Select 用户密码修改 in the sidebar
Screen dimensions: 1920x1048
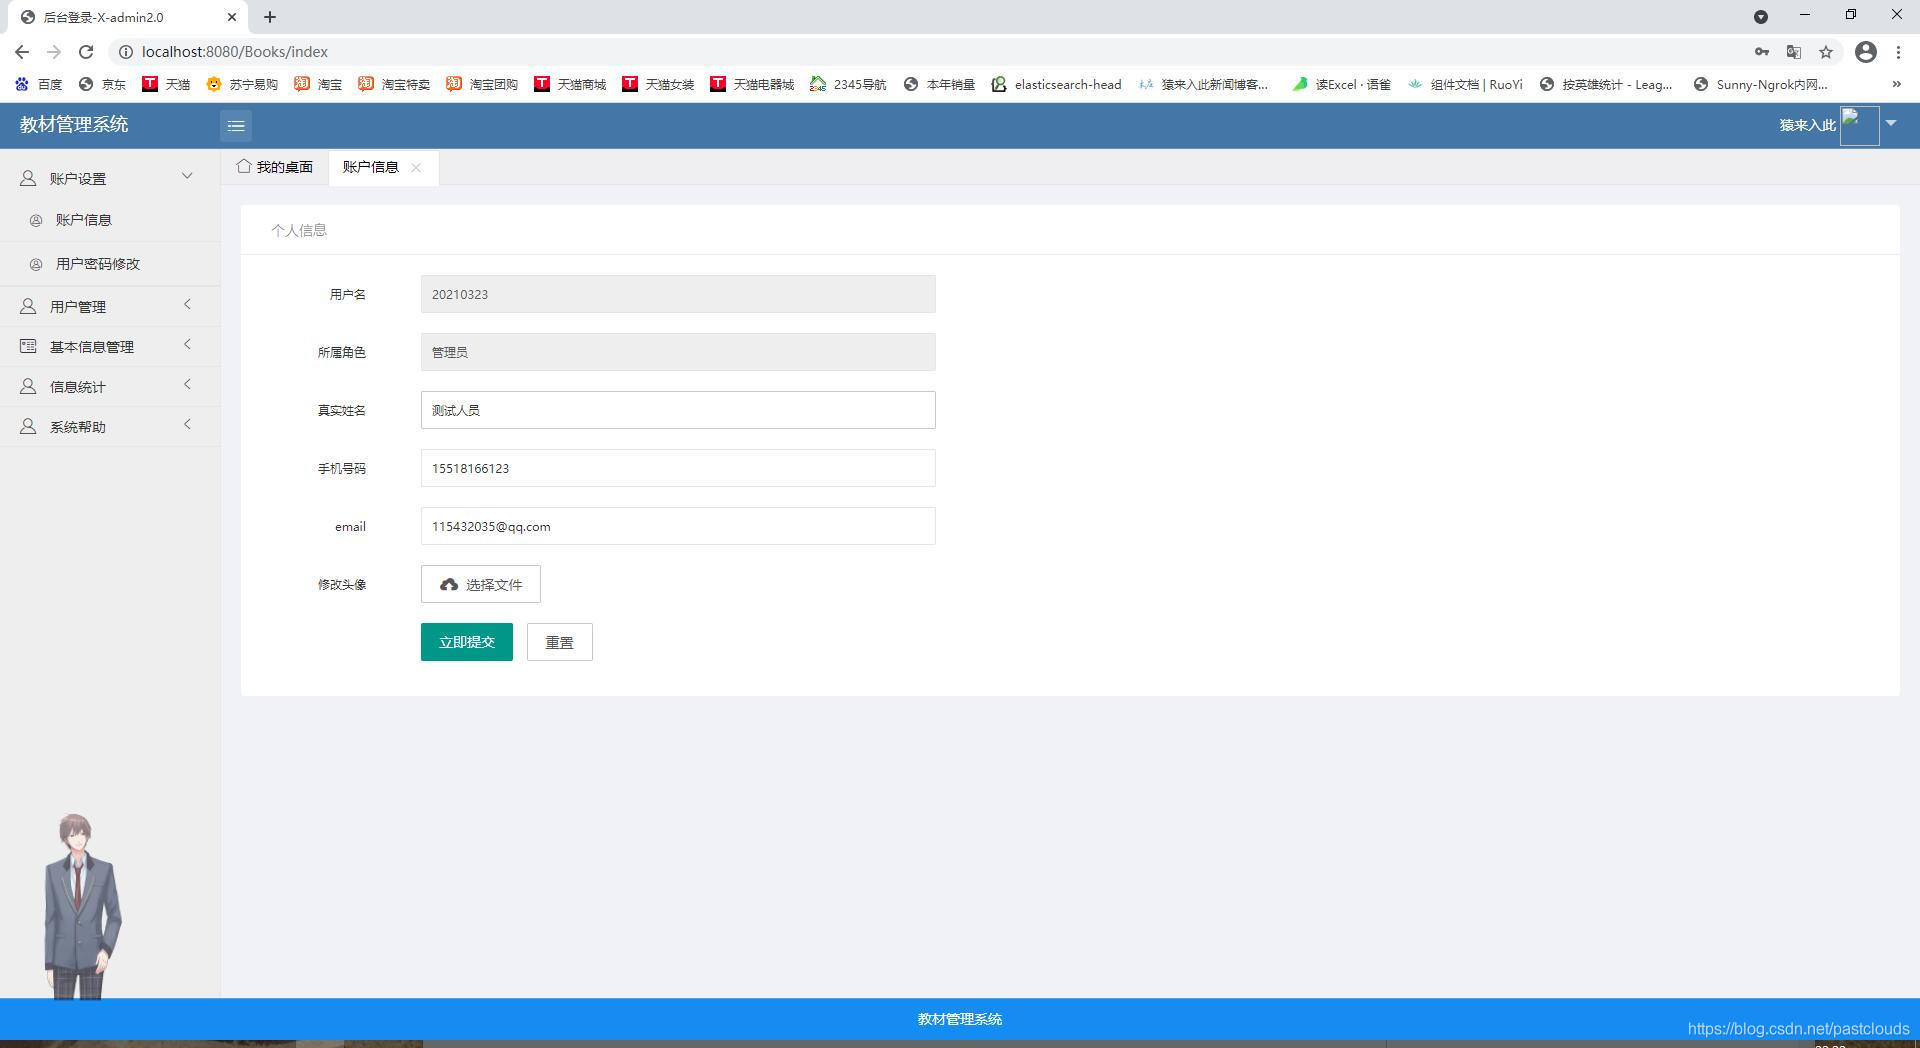click(110, 264)
